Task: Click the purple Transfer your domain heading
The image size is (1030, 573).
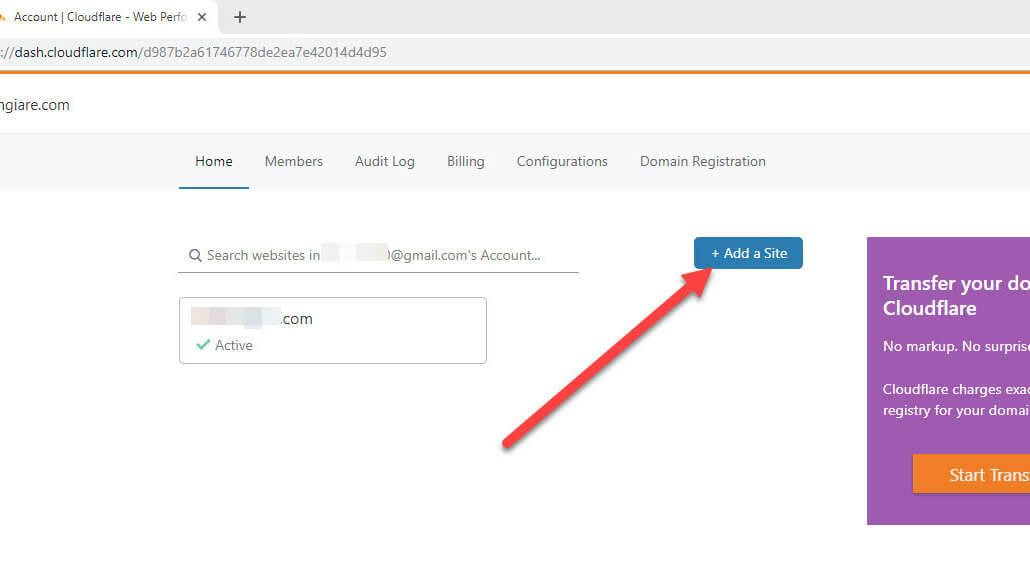Action: click(x=955, y=296)
